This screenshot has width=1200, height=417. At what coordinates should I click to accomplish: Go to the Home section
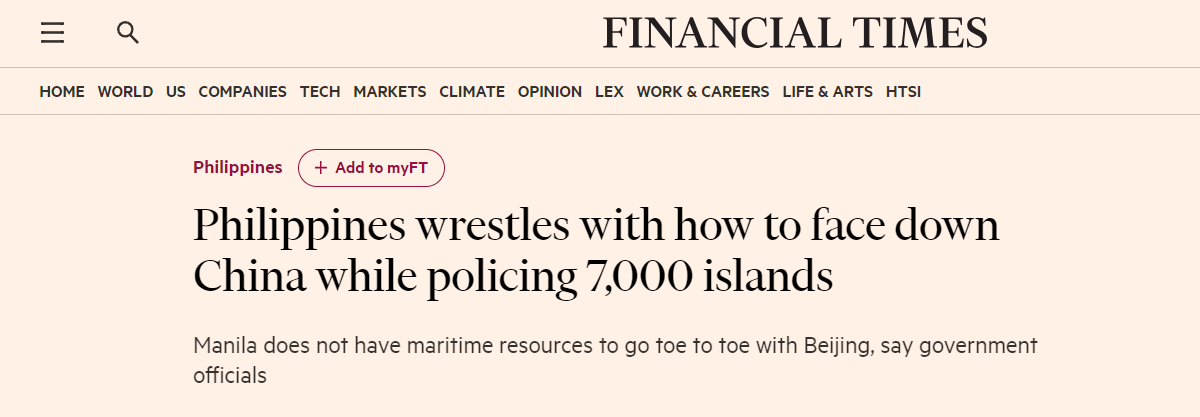pos(62,91)
